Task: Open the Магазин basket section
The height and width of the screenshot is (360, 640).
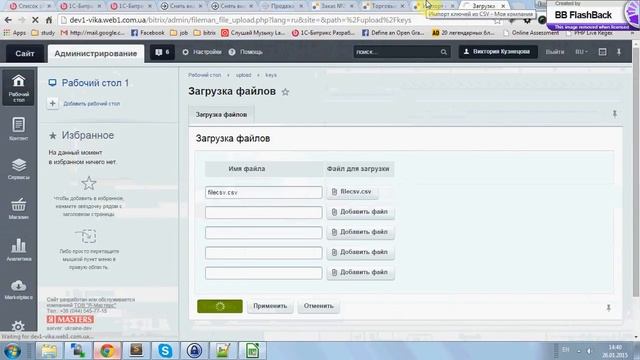Action: 18,209
